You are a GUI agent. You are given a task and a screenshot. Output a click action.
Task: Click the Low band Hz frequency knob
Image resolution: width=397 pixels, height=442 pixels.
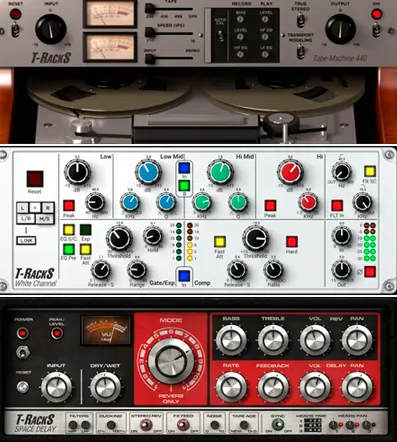coord(95,202)
